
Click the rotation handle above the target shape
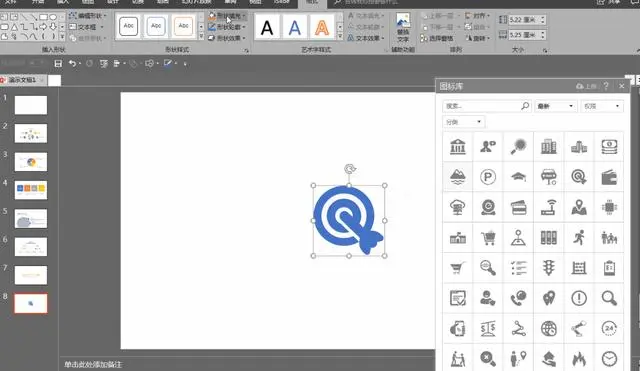point(350,169)
